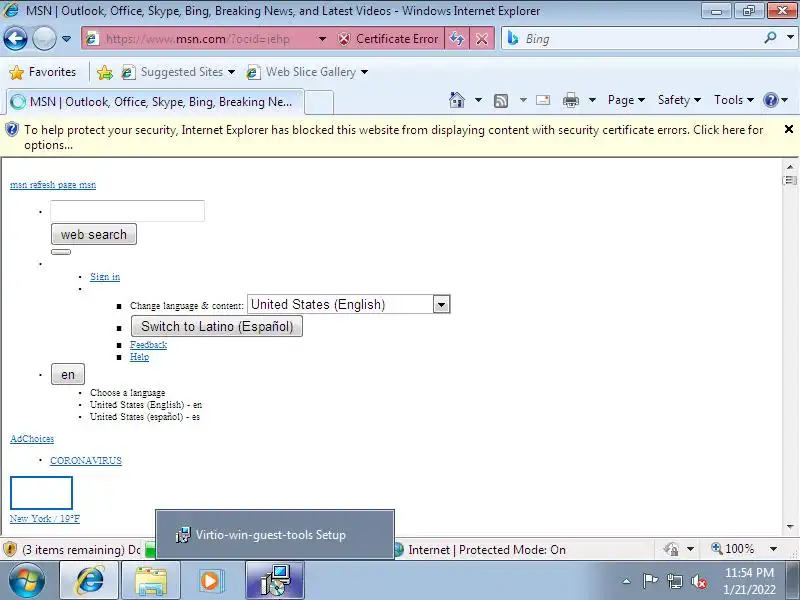Click the Internet Protected Mode zone indicator

pyautogui.click(x=480, y=549)
